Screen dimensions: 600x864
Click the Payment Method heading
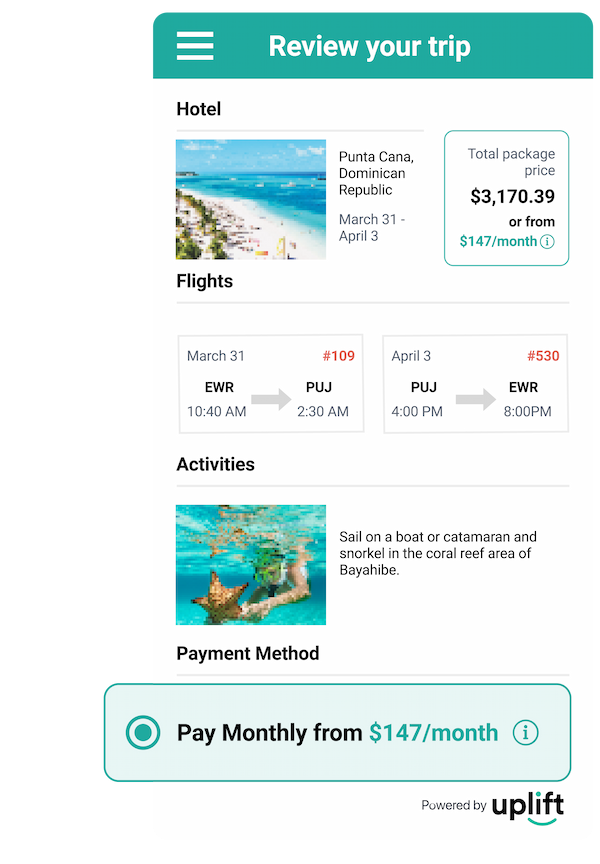248,653
